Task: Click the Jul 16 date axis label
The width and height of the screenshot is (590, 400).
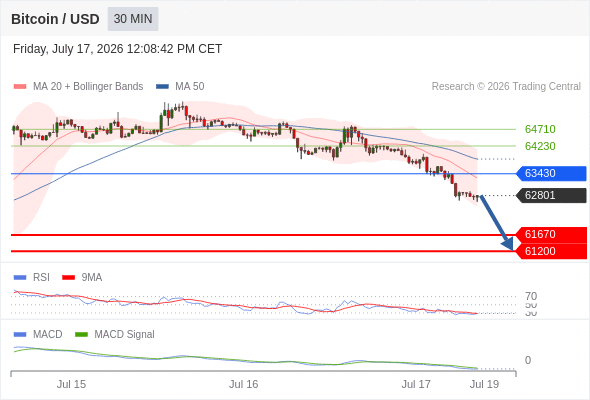Action: [243, 384]
